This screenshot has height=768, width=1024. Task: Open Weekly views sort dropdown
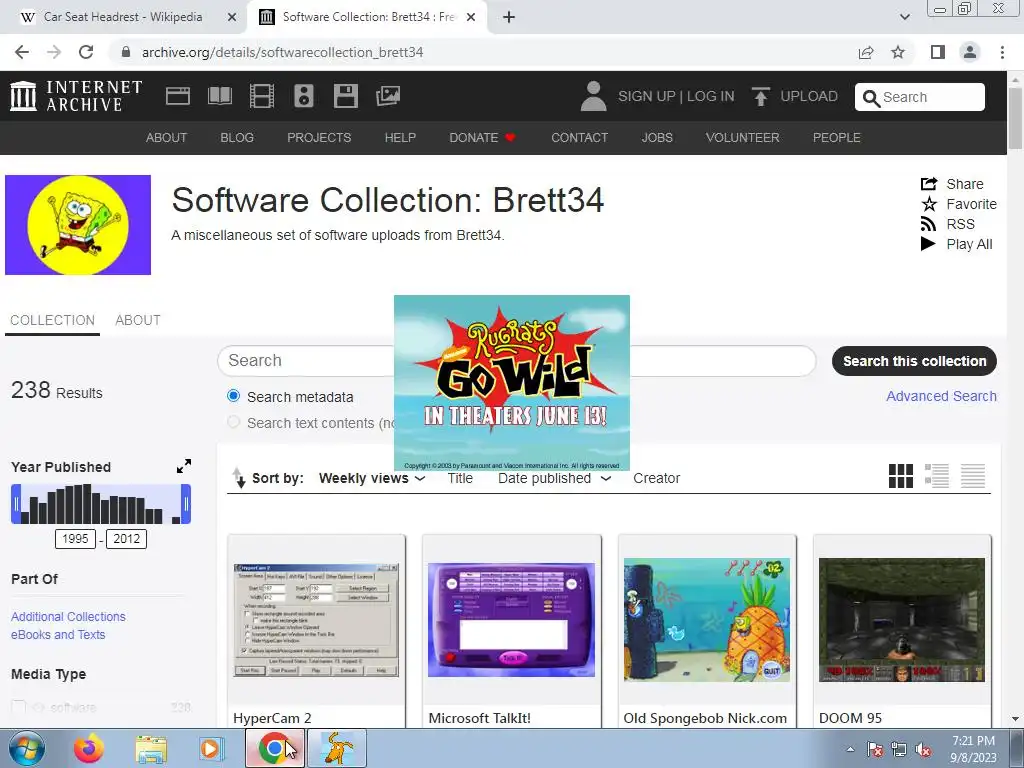pos(372,478)
